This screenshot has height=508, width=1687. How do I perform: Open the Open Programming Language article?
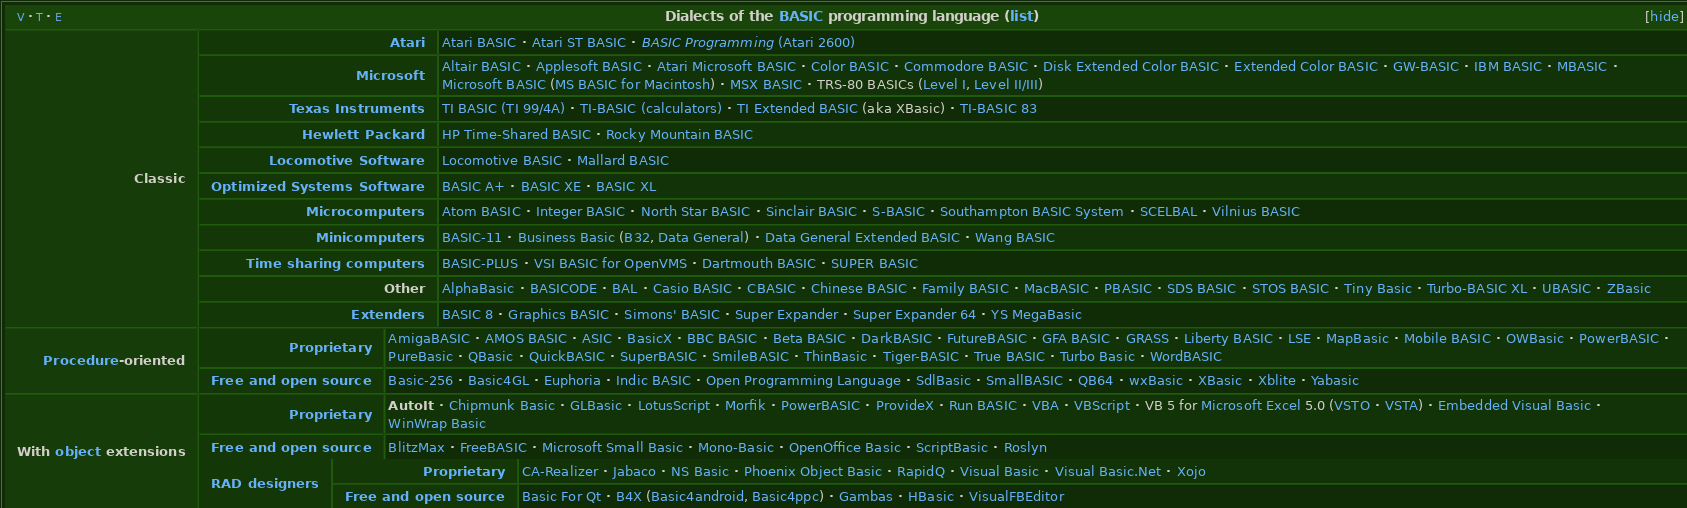(803, 380)
